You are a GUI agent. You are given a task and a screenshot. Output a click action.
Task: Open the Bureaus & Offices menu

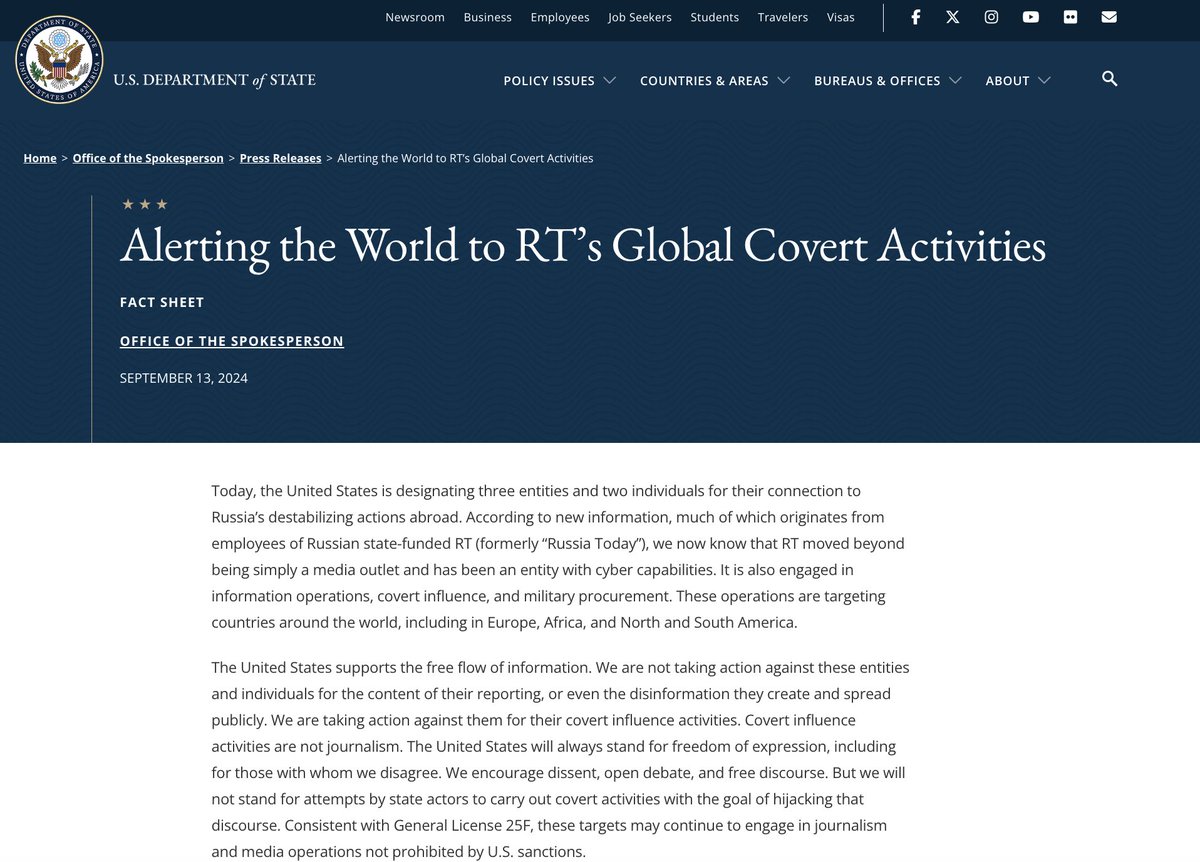(877, 80)
